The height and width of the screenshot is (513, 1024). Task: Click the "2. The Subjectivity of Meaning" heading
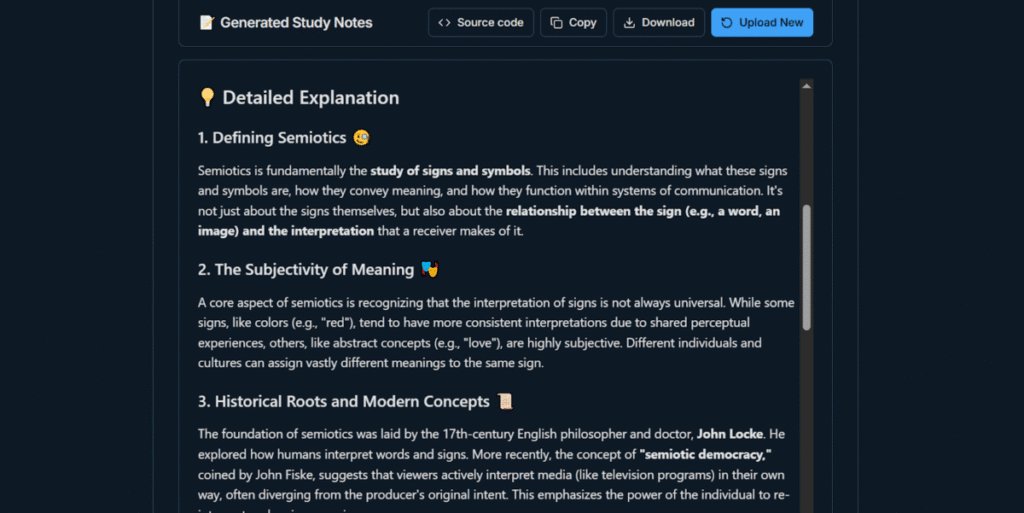pyautogui.click(x=306, y=270)
